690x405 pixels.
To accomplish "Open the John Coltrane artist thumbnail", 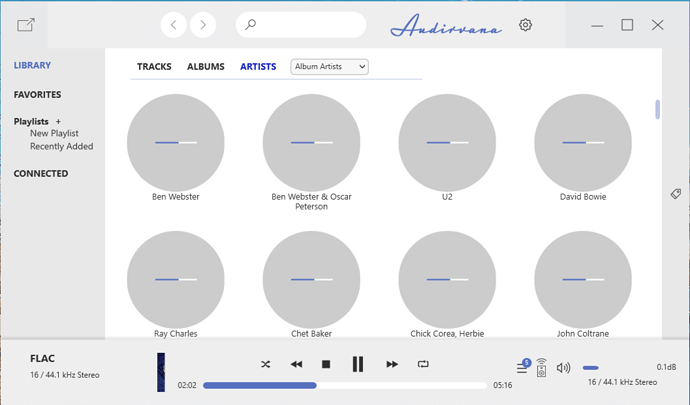I will click(583, 280).
